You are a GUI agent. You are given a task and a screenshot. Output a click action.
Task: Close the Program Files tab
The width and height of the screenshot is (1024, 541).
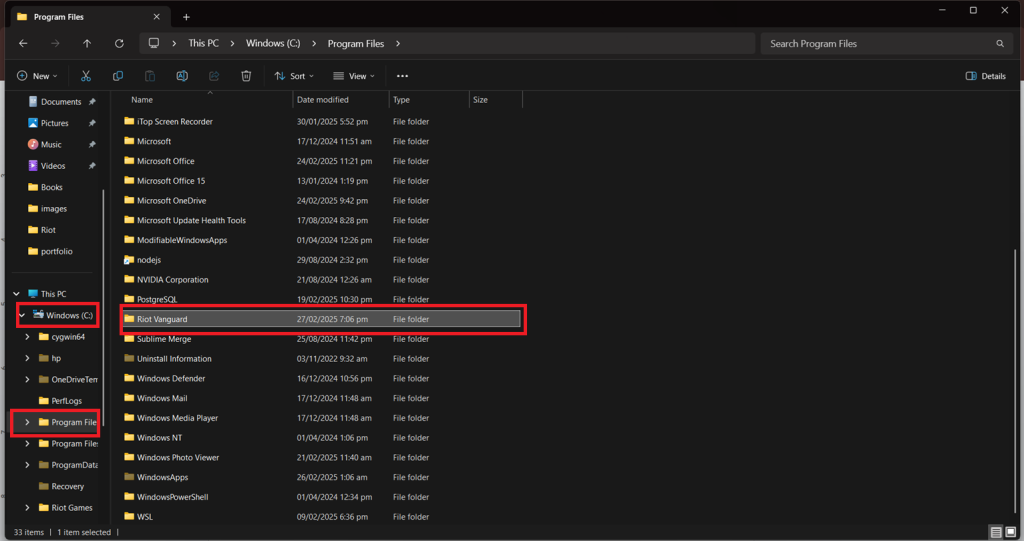click(157, 17)
